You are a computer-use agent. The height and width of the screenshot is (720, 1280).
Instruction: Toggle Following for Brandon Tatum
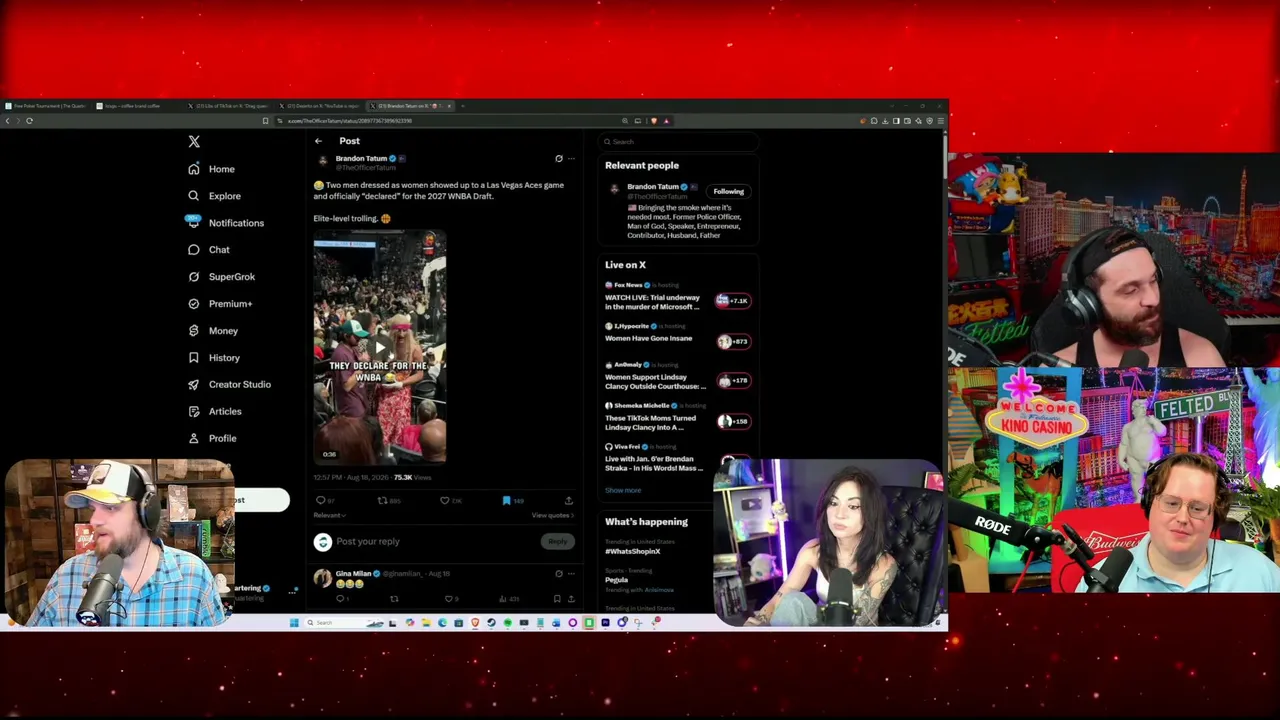click(729, 191)
